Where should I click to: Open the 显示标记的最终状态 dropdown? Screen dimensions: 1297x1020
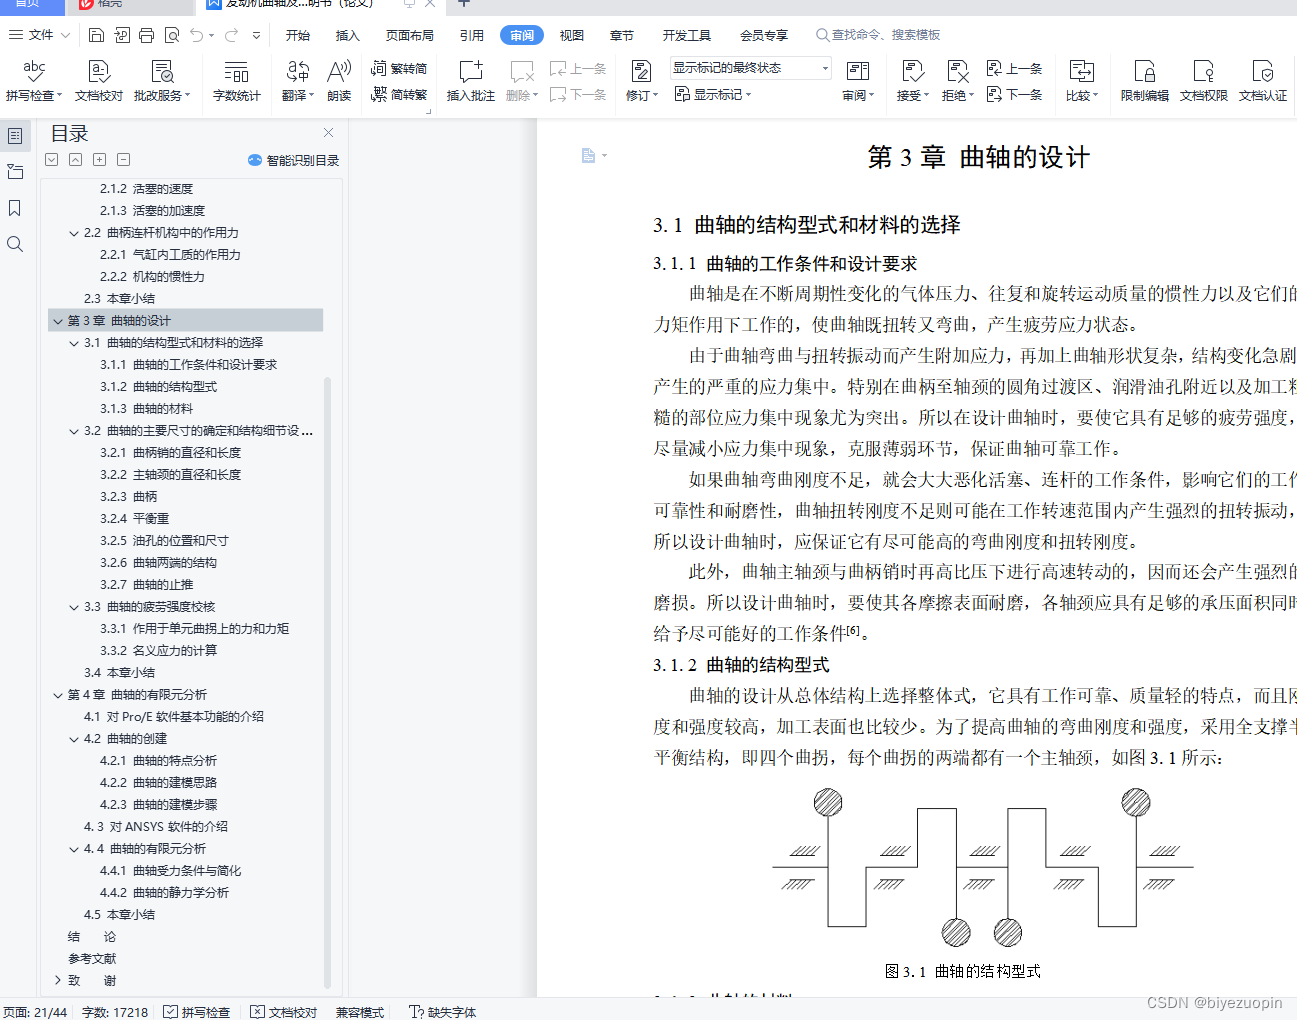(751, 68)
